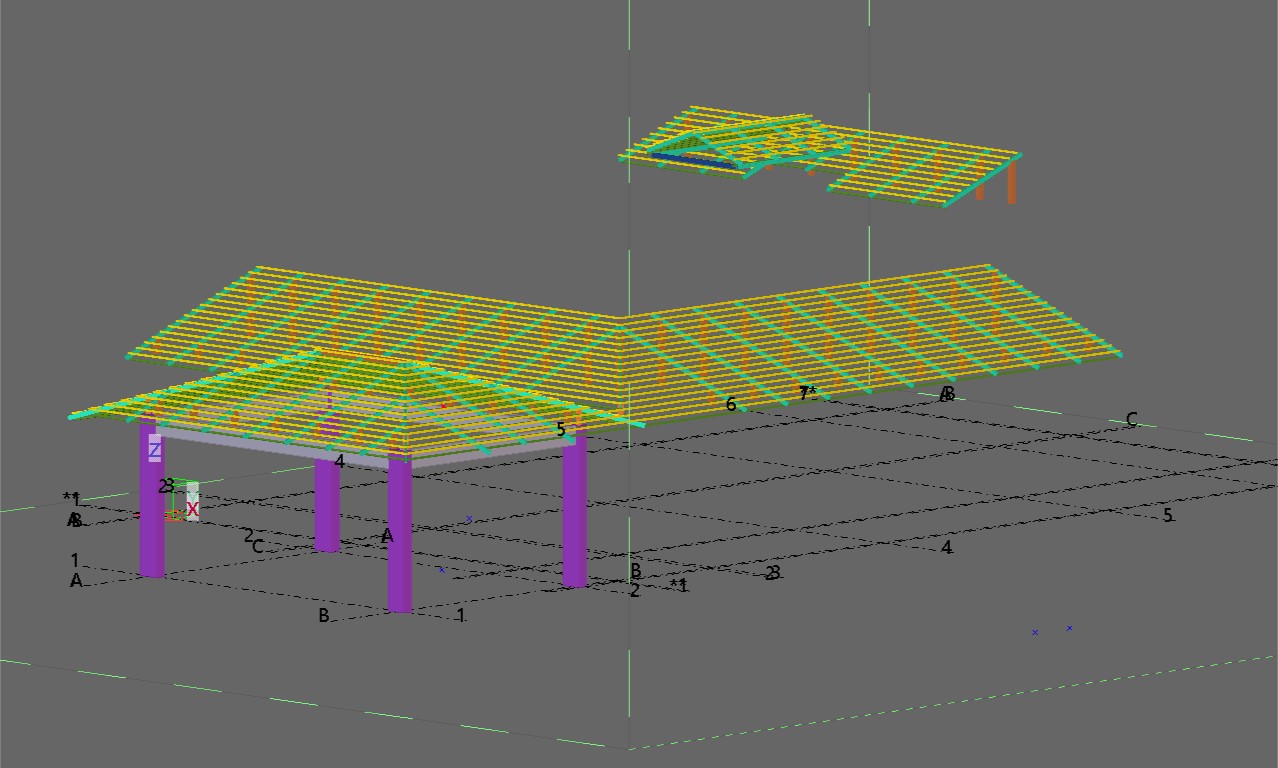Click grid label 5 on right side
Image resolution: width=1278 pixels, height=768 pixels.
1167,516
